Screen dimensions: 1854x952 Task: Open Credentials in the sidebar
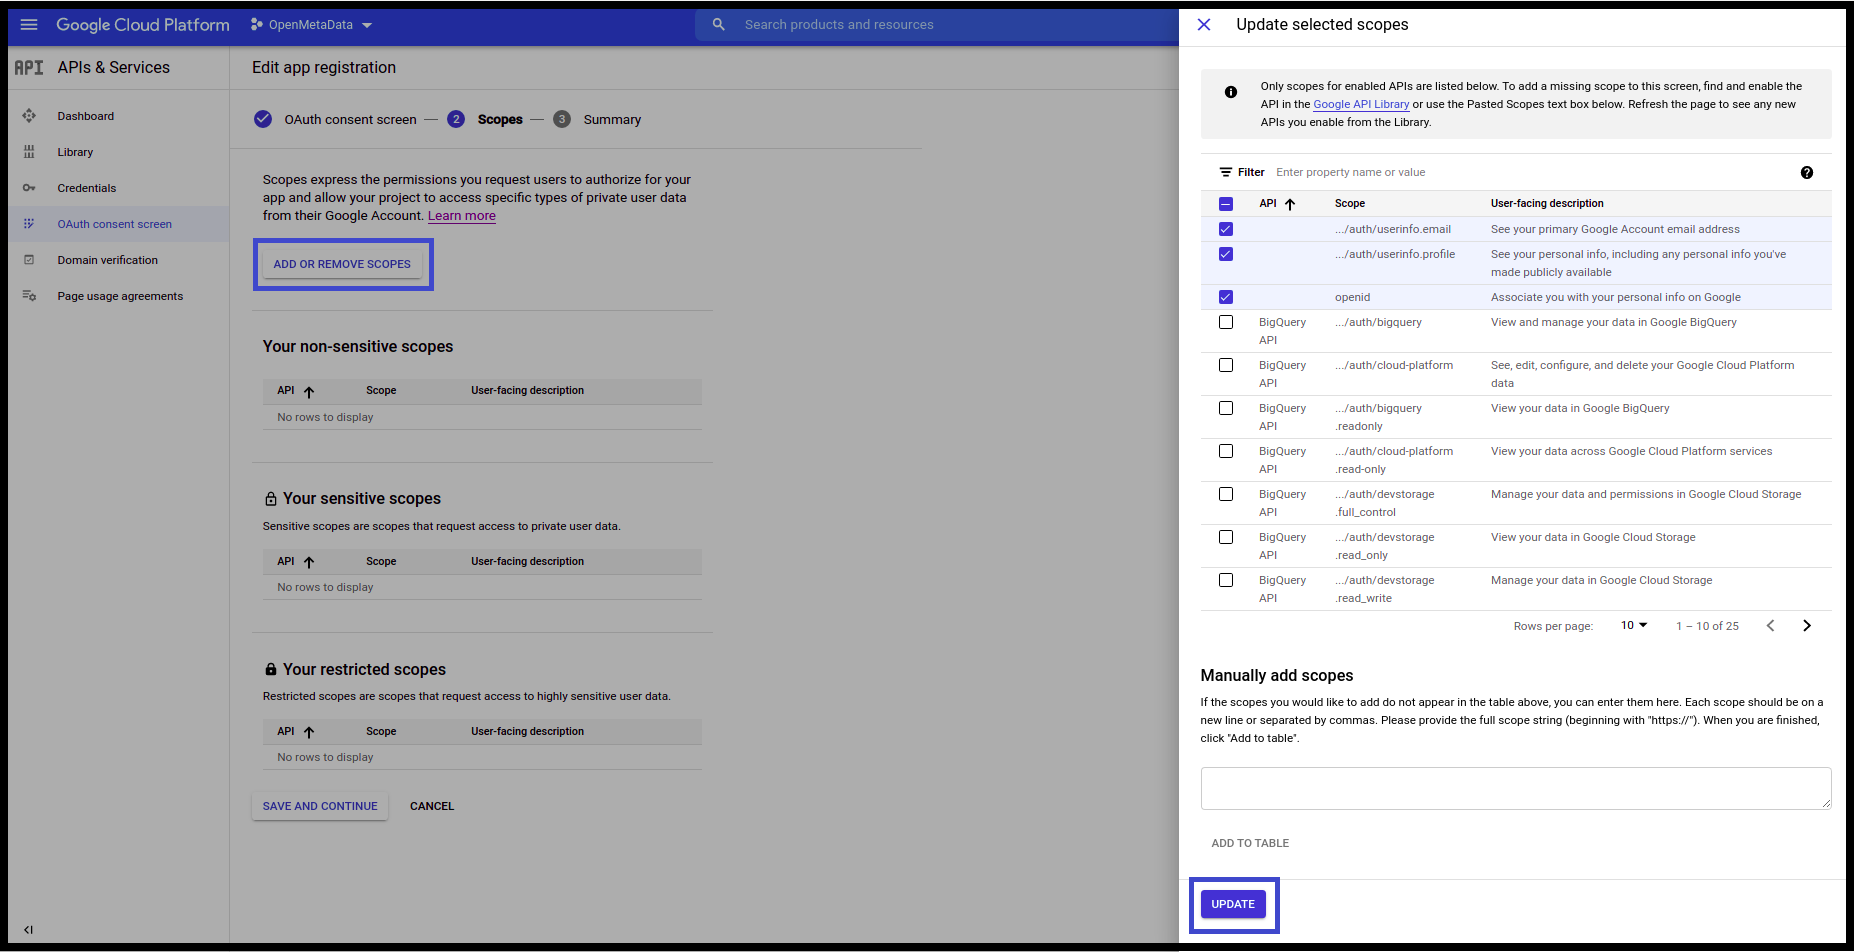(87, 188)
